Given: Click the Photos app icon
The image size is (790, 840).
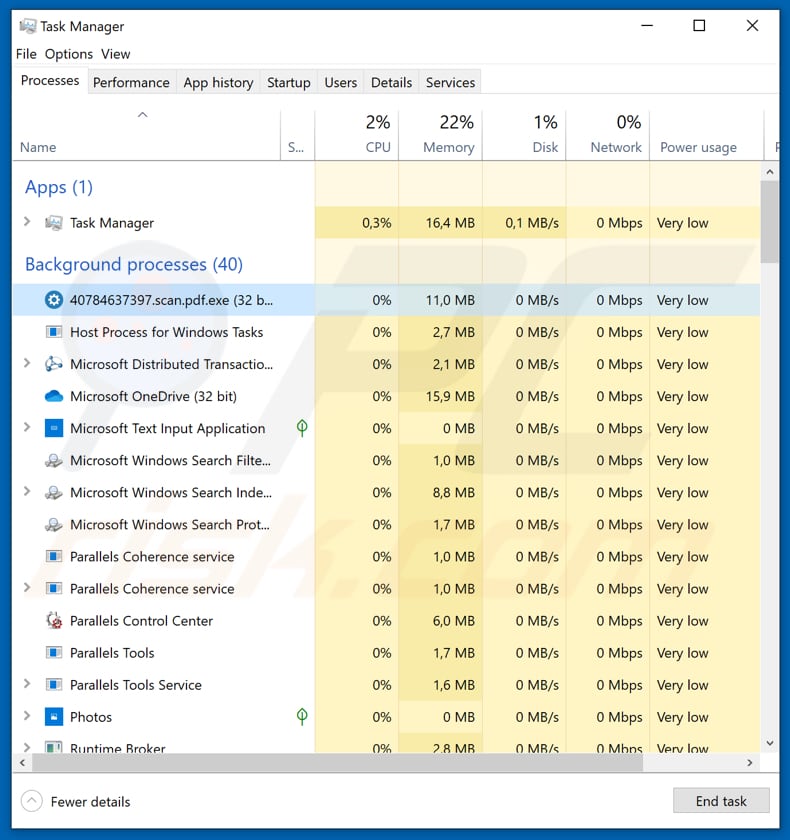Looking at the screenshot, I should [x=54, y=717].
